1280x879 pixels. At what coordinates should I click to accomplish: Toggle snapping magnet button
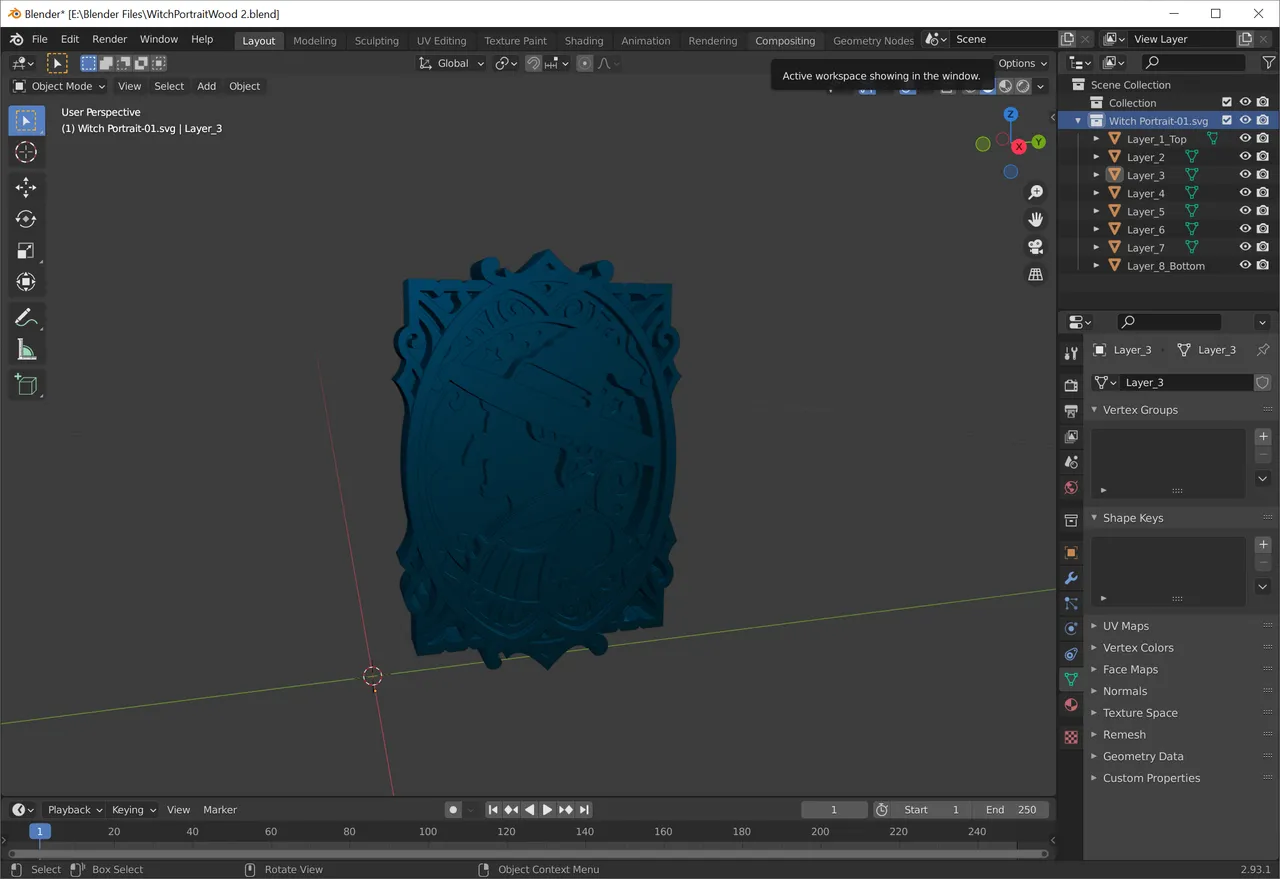pos(533,63)
